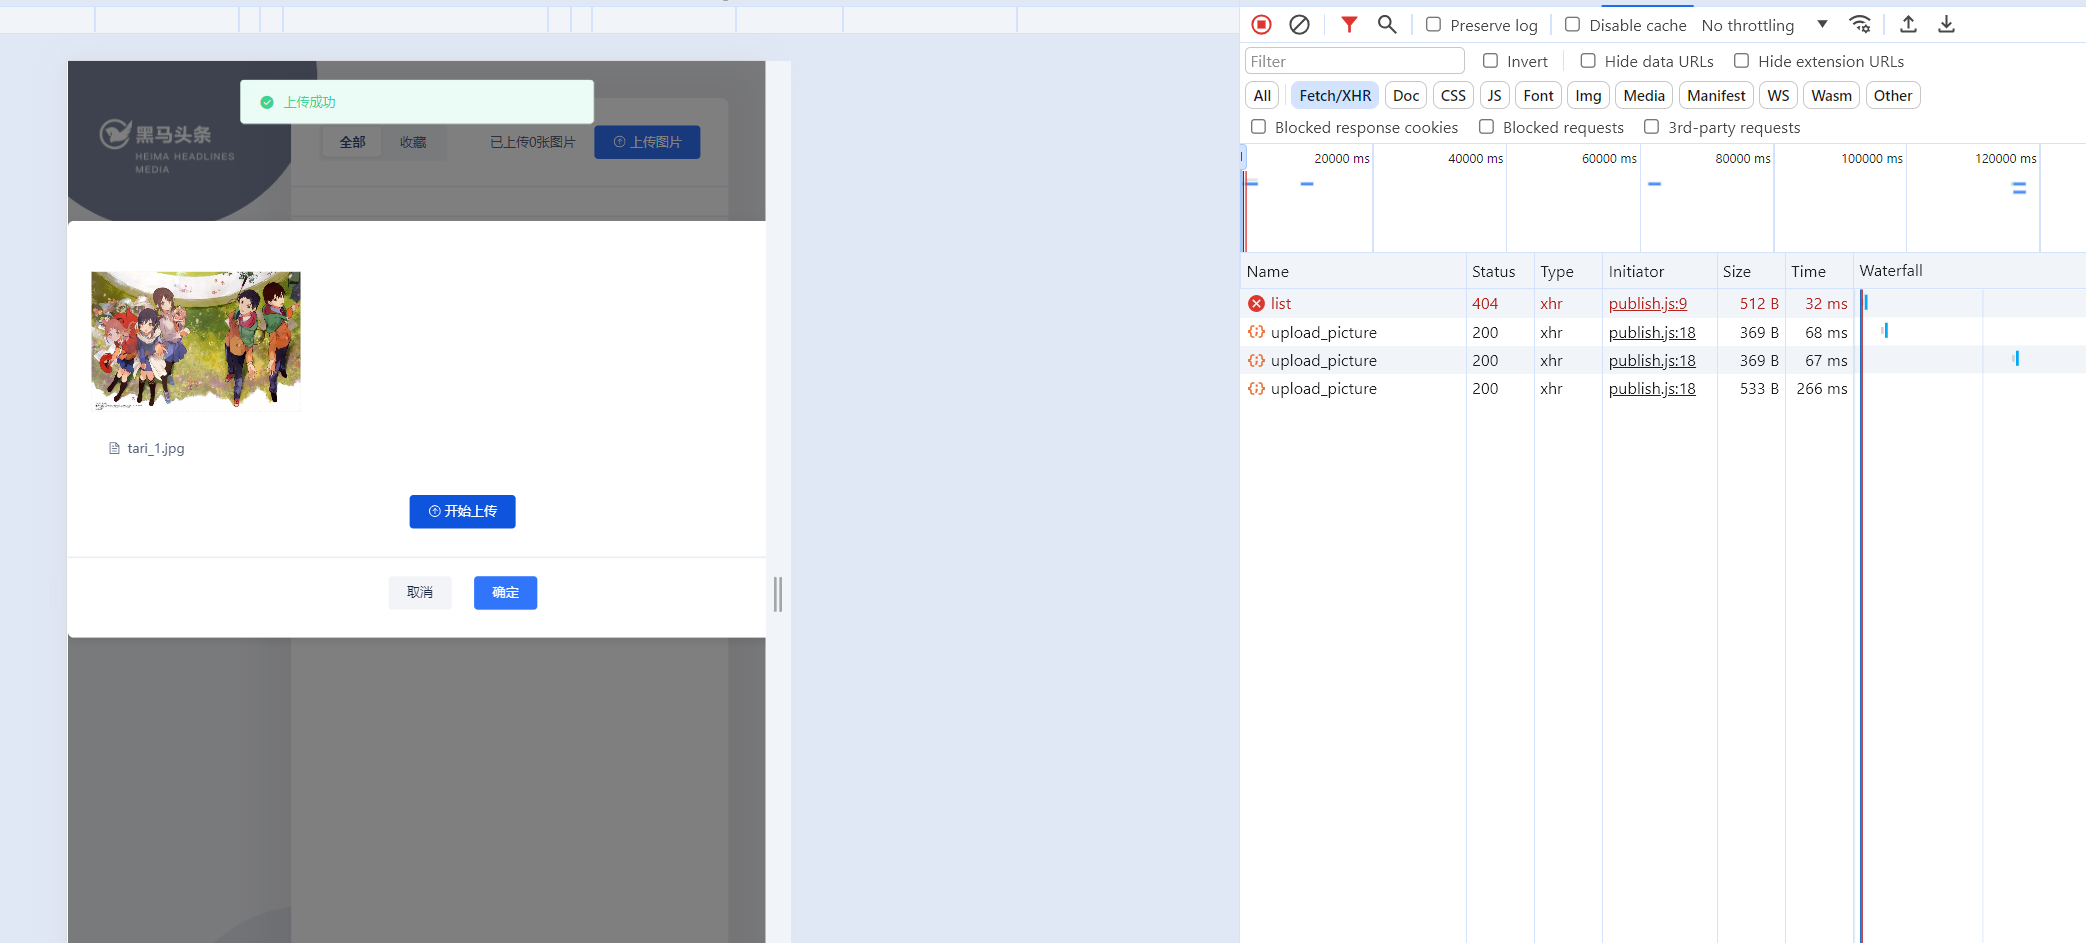Click the 上传成功 success notification
Viewport: 2086px width, 943px height.
click(417, 102)
